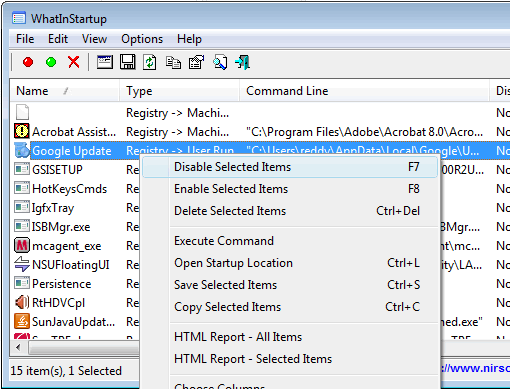This screenshot has height=389, width=510.
Task: Click the nirsoft website link in status bar
Action: pos(475,368)
